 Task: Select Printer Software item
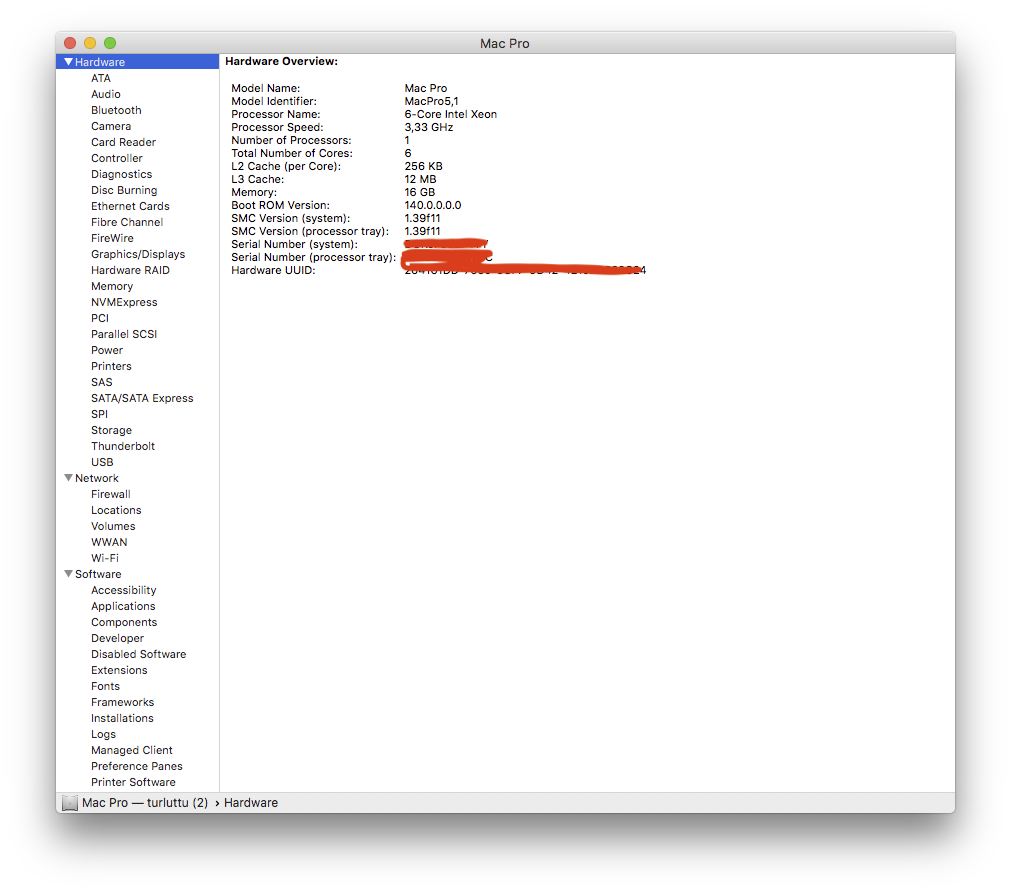[x=133, y=782]
